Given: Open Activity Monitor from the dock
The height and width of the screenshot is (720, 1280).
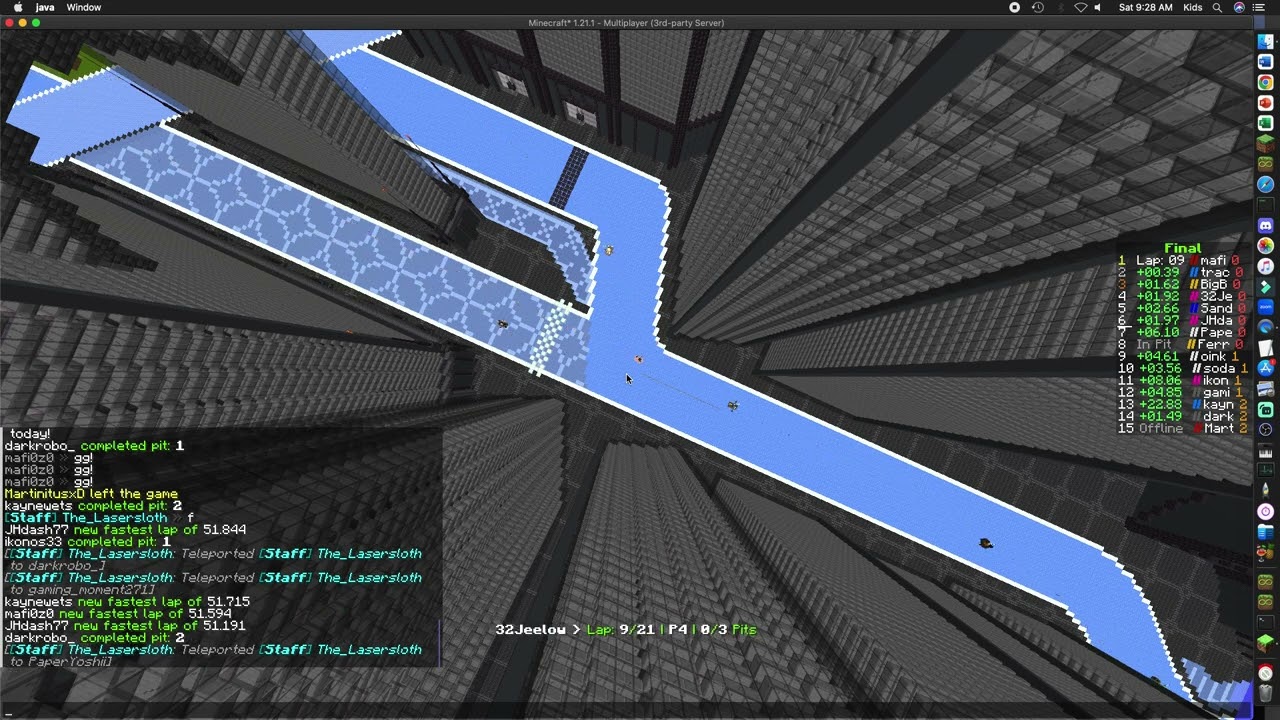Looking at the screenshot, I should tap(1265, 470).
